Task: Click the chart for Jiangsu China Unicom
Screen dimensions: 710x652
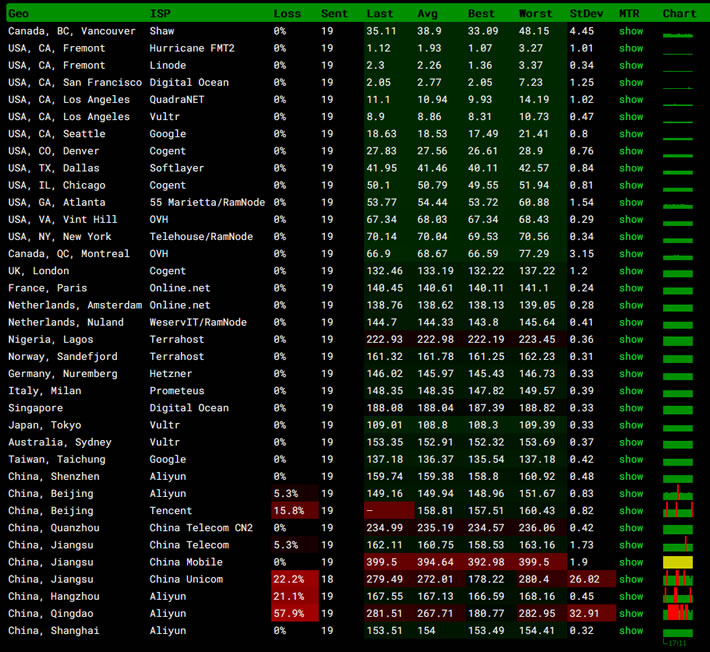Action: point(677,579)
